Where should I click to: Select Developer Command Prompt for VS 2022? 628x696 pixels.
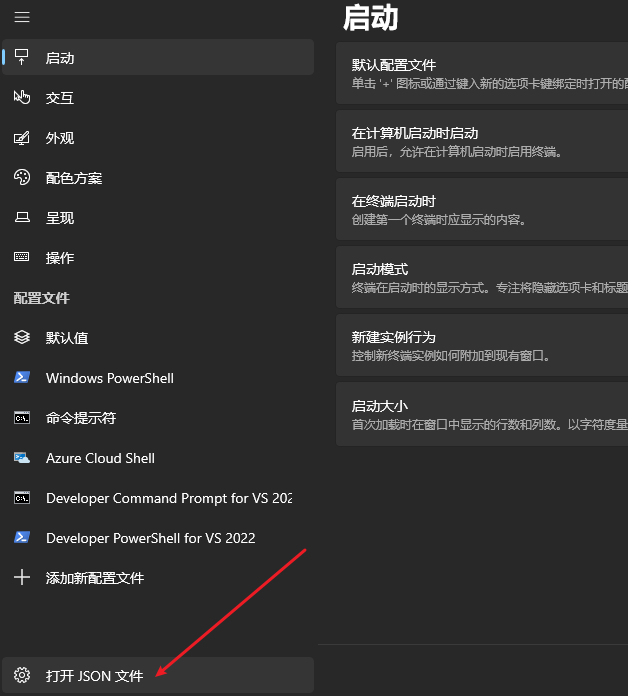click(x=168, y=498)
